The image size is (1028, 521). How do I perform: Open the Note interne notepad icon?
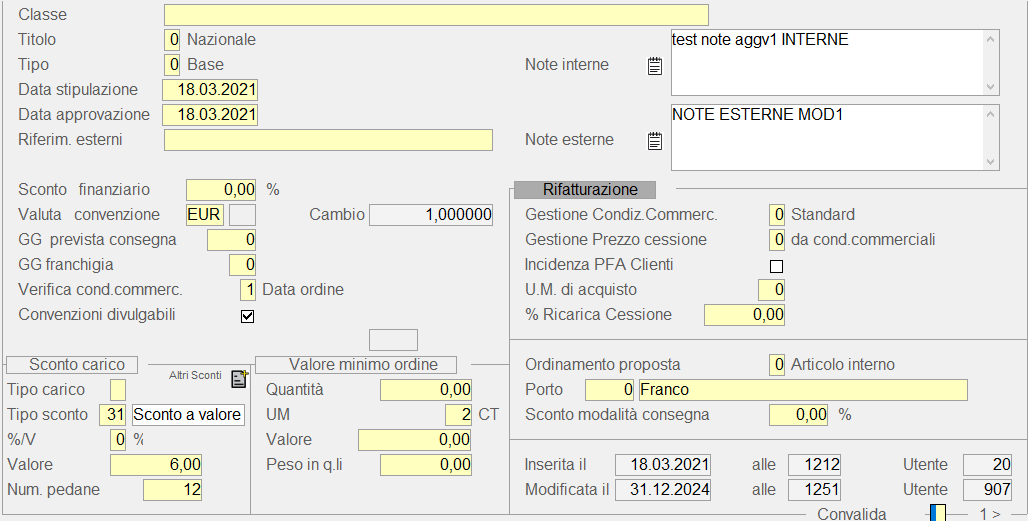click(x=655, y=66)
